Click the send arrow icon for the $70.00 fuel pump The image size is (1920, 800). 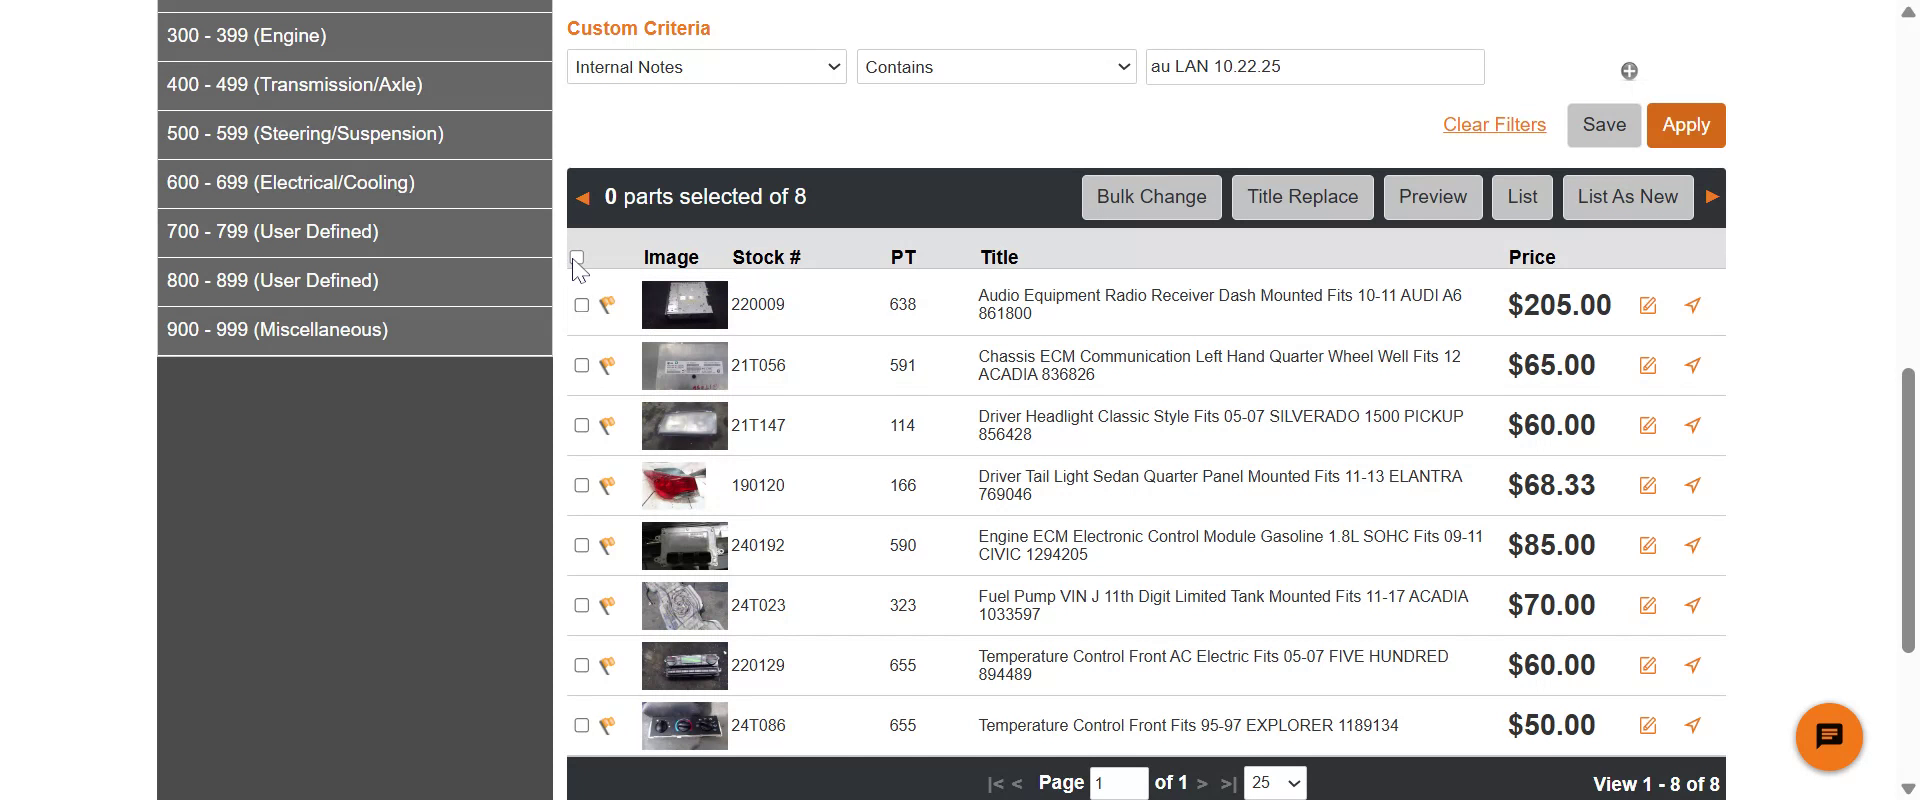click(x=1693, y=605)
